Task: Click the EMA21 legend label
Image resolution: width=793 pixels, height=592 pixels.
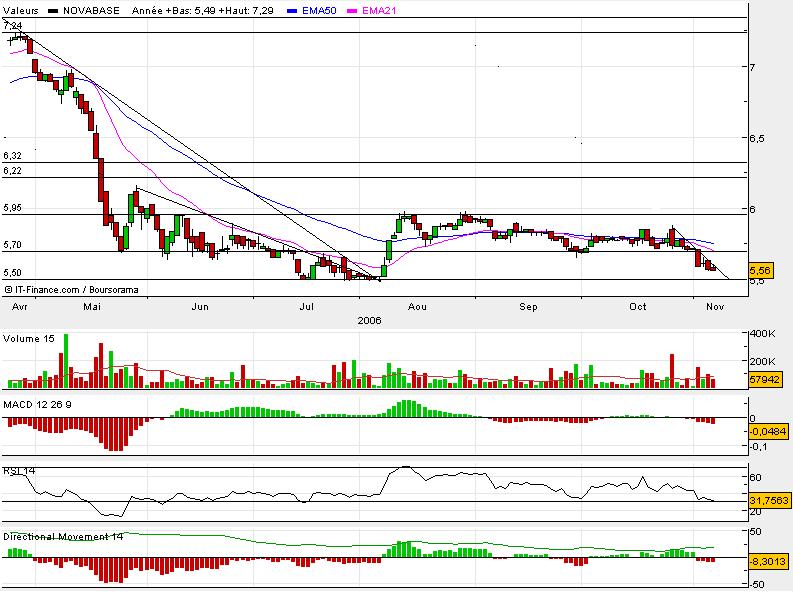Action: (x=379, y=10)
